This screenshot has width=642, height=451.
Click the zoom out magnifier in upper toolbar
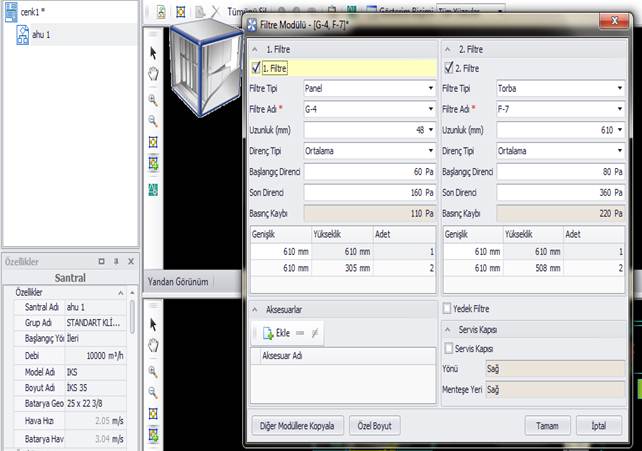pyautogui.click(x=153, y=121)
